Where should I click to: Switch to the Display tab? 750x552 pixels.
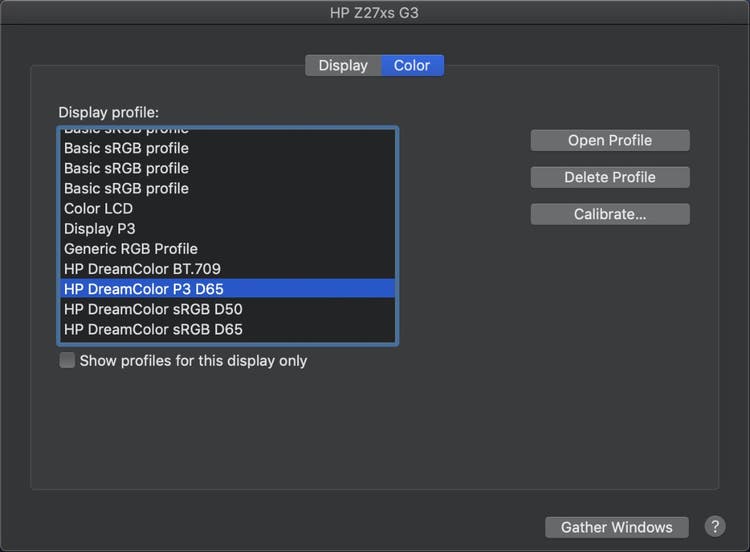[343, 65]
